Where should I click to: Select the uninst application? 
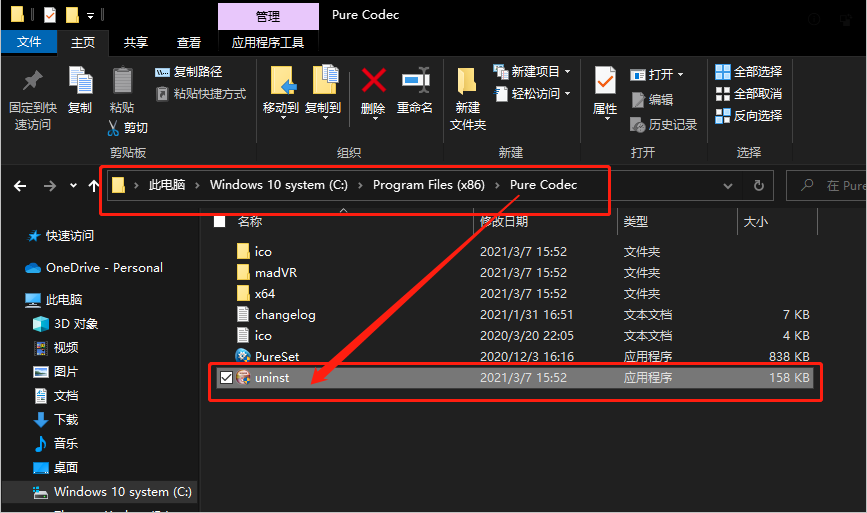coord(514,378)
